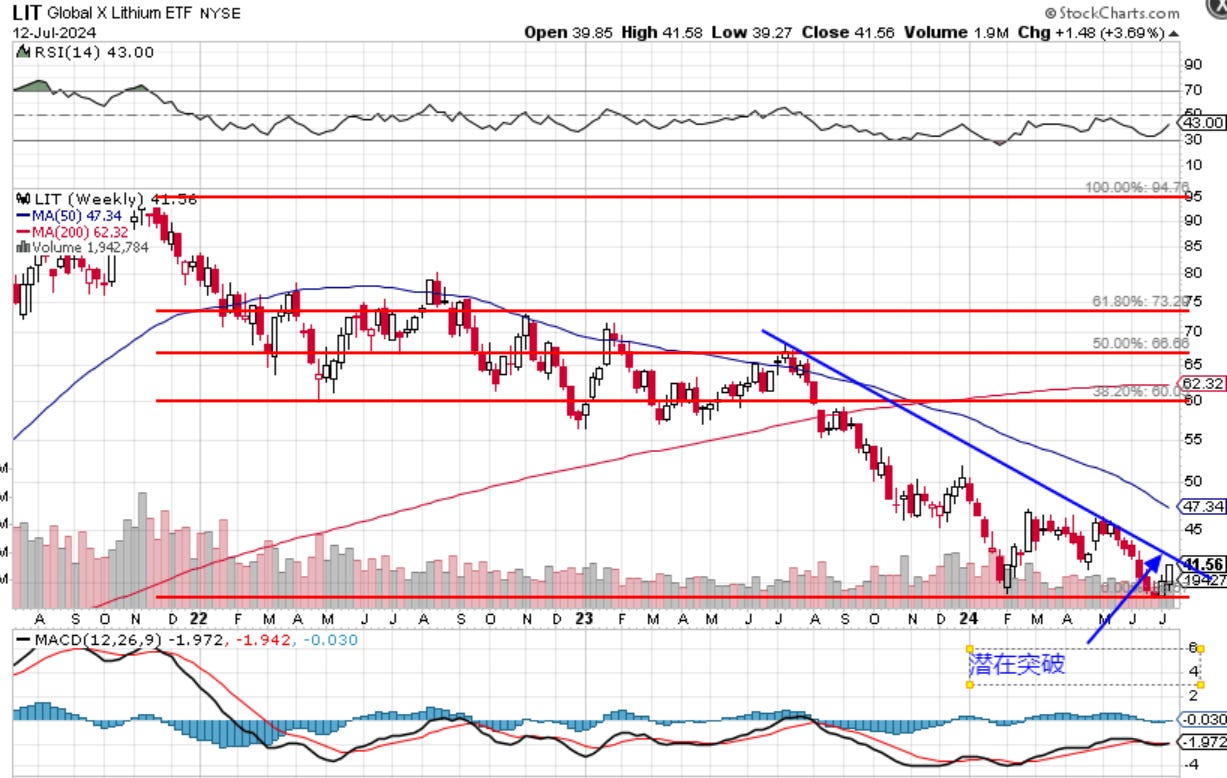
Task: Click the 43.00 RSI value tag
Action: (1202, 122)
